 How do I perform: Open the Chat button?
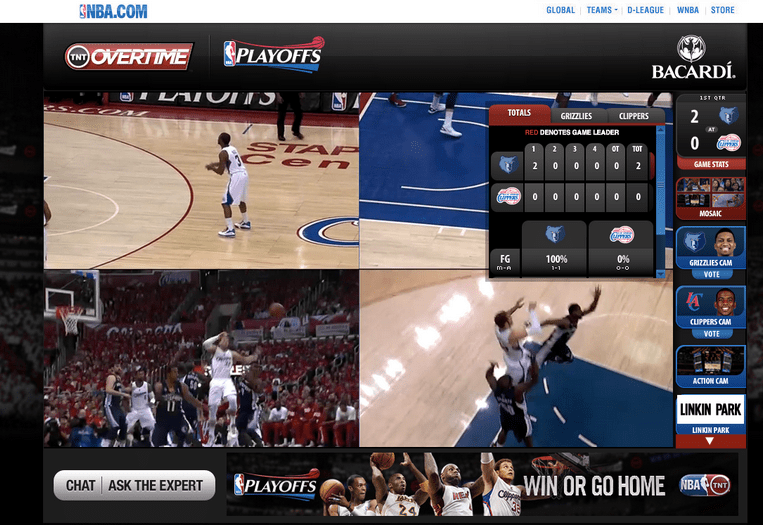(x=80, y=486)
